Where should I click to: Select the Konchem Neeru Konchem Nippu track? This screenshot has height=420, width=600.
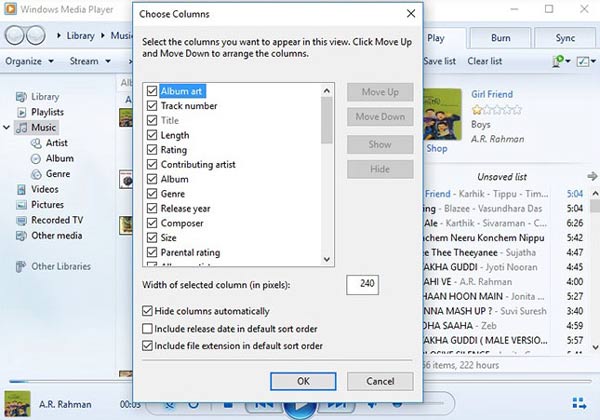point(503,238)
